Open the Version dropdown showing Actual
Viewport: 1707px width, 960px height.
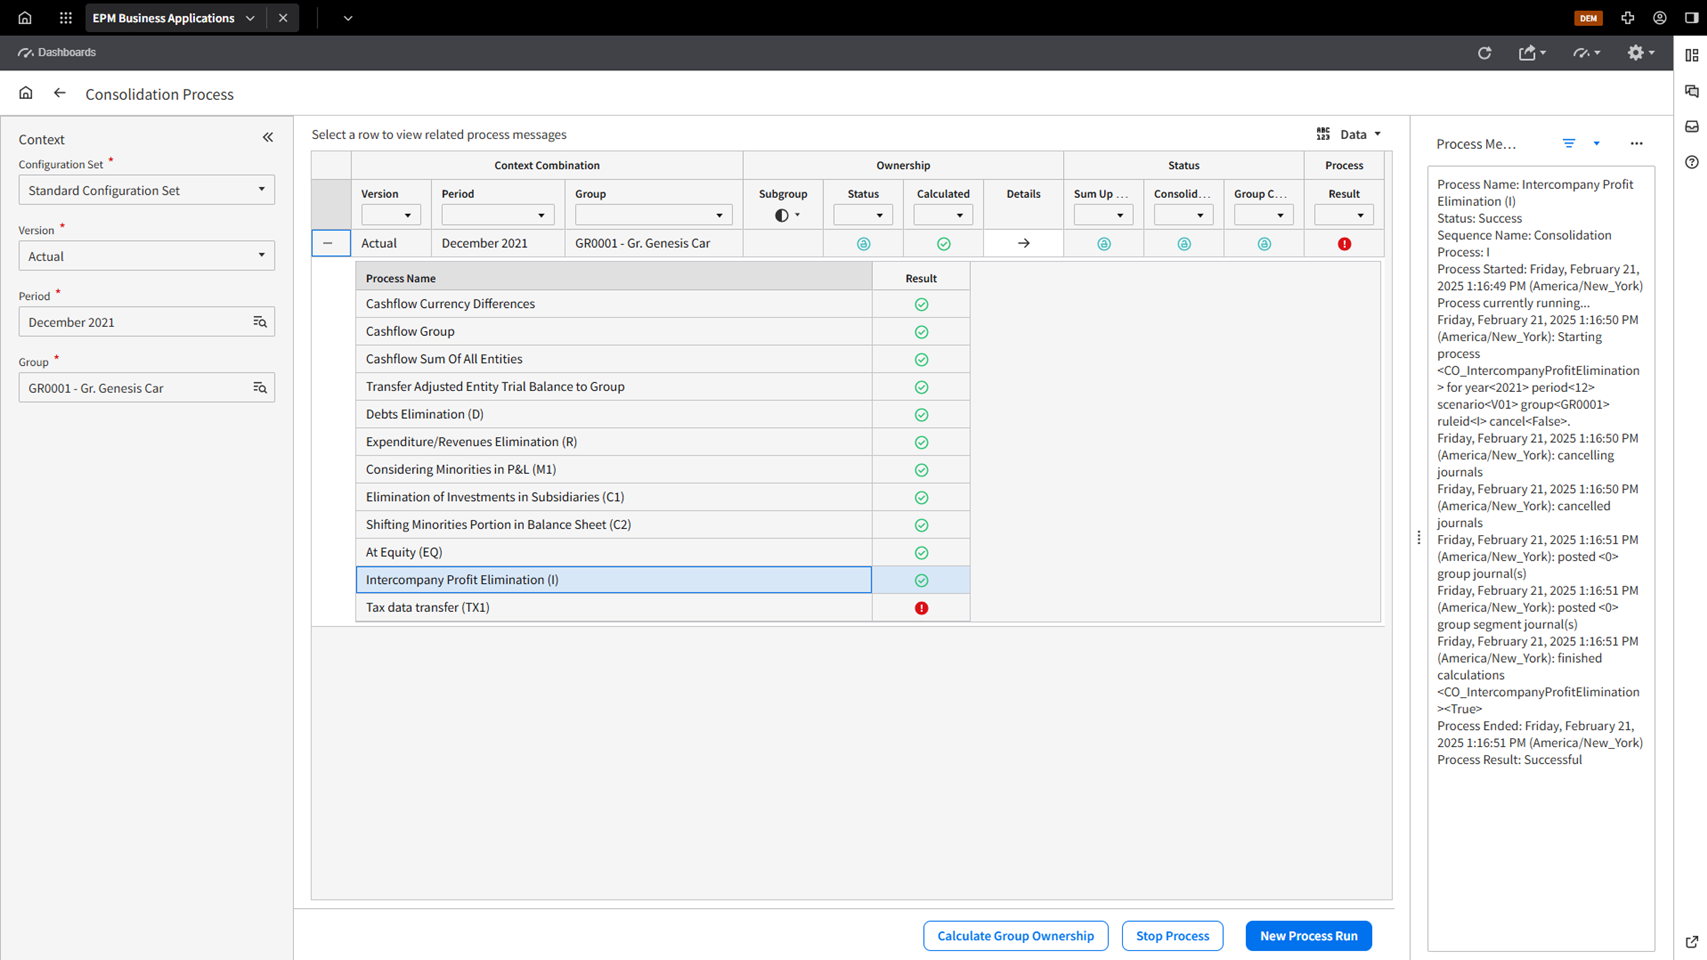click(146, 256)
